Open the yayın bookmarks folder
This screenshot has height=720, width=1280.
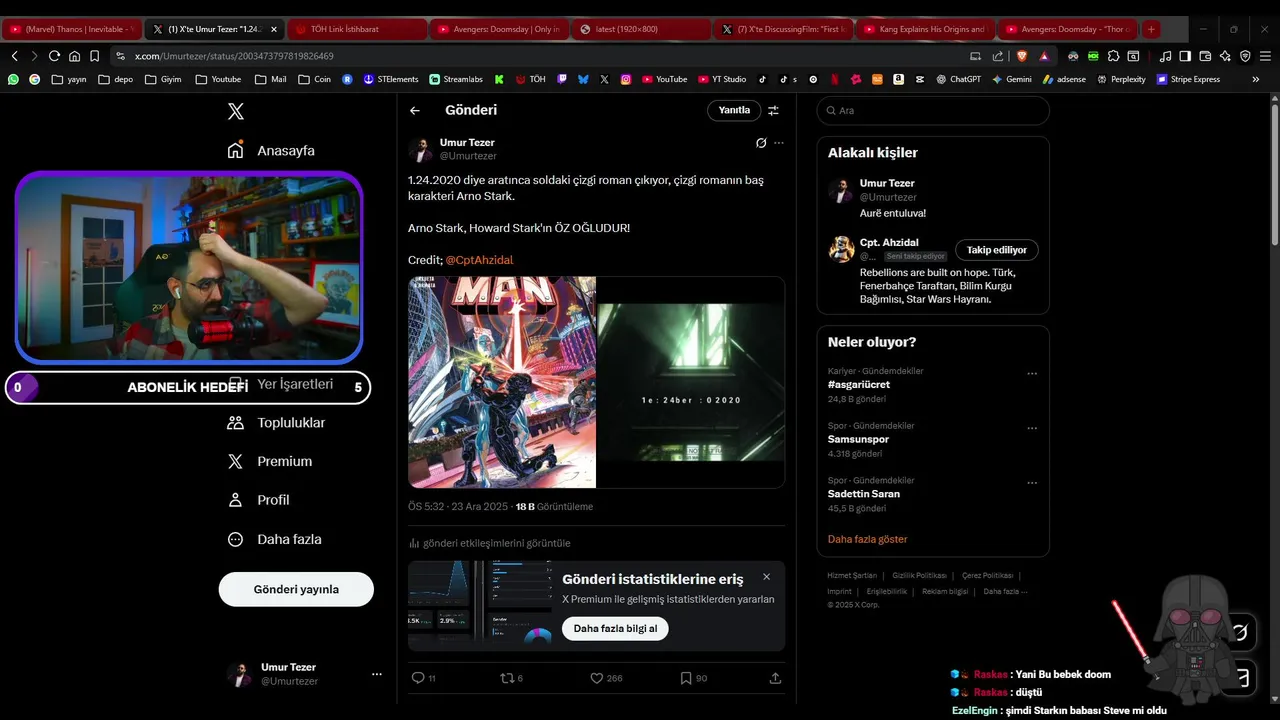coord(69,79)
